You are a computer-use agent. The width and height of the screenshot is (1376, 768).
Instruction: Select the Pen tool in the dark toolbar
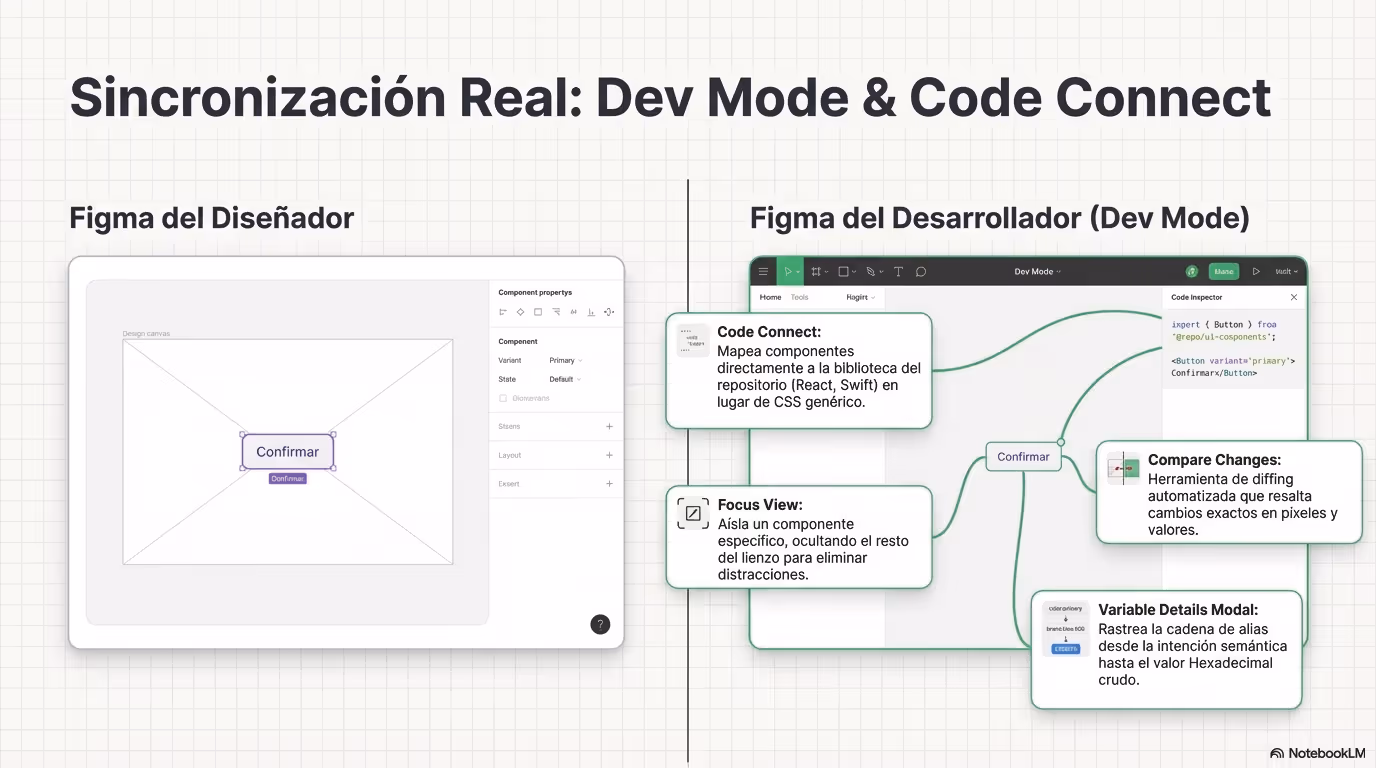872,271
